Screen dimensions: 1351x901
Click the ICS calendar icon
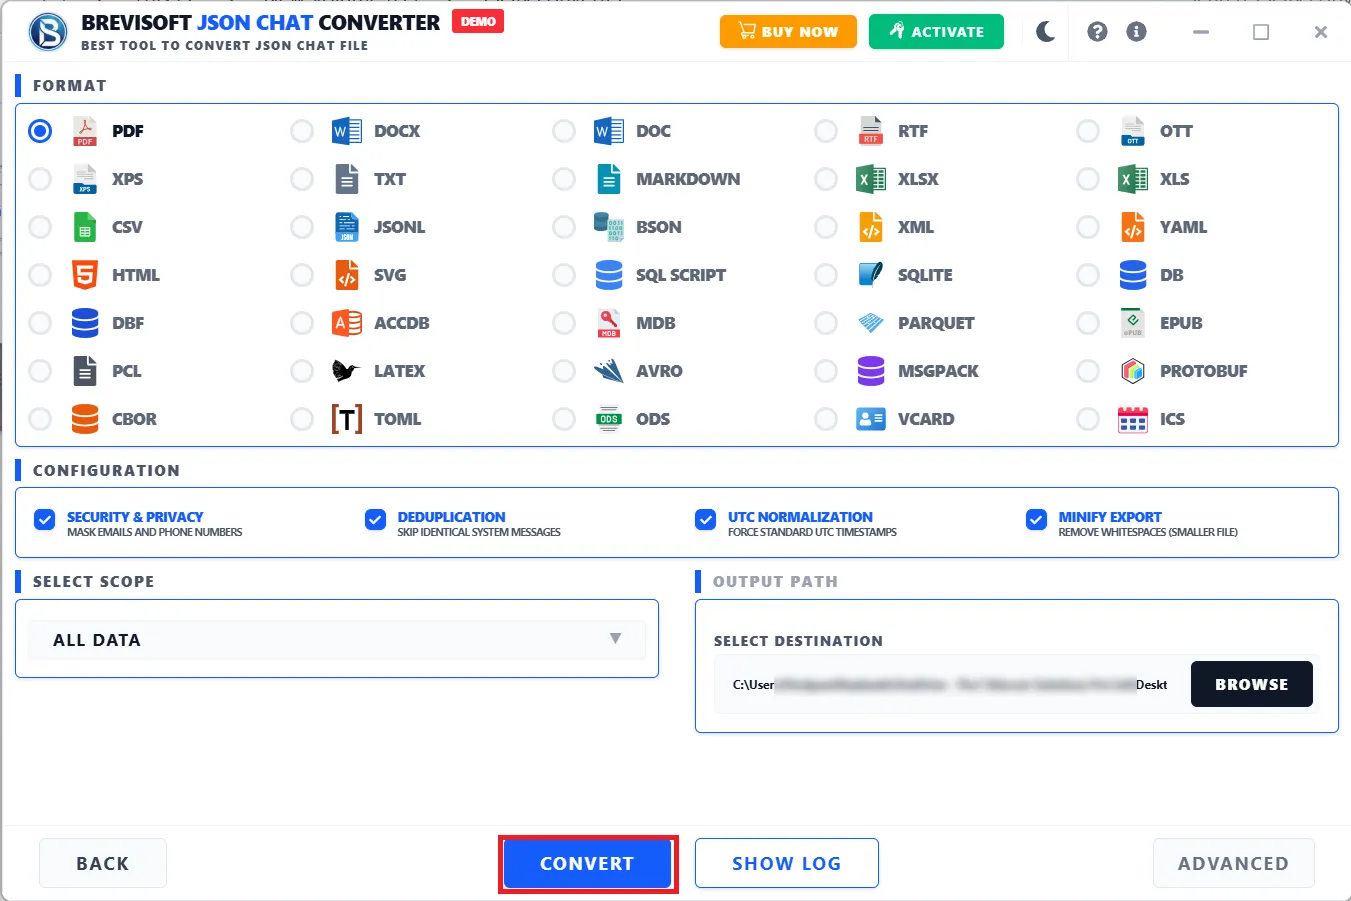tap(1133, 419)
